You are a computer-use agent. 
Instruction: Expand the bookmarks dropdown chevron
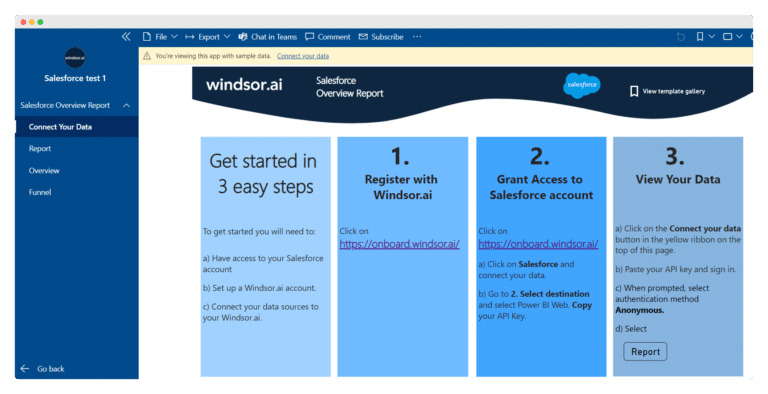[x=712, y=37]
